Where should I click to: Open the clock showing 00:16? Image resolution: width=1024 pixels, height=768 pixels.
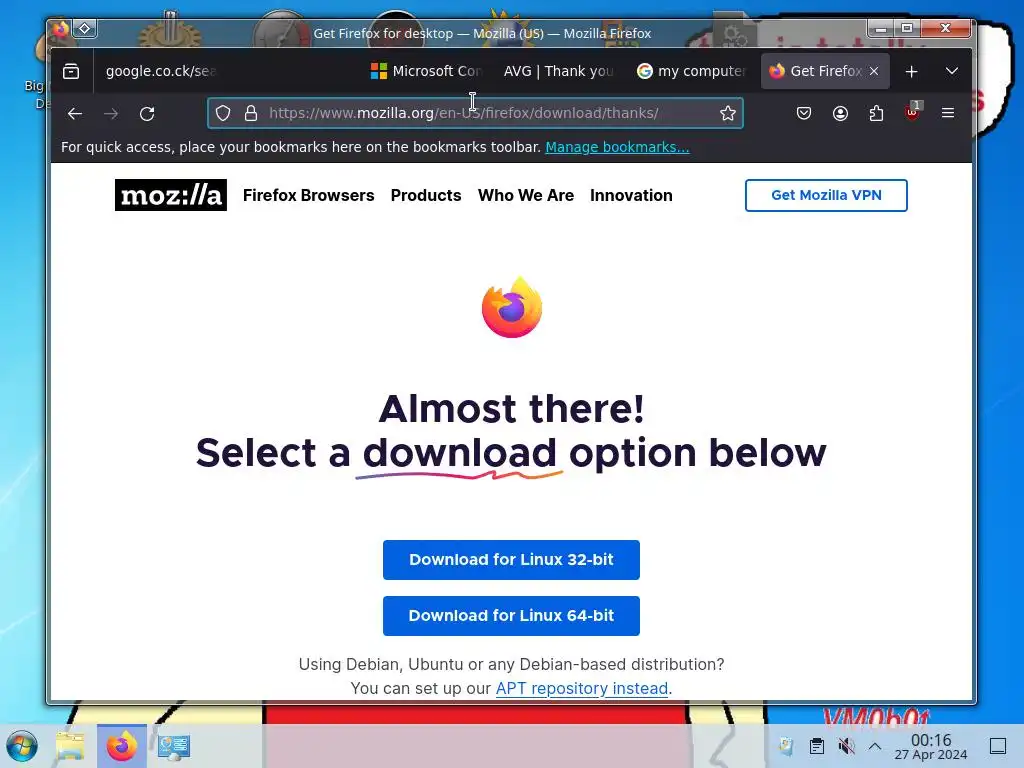931,746
